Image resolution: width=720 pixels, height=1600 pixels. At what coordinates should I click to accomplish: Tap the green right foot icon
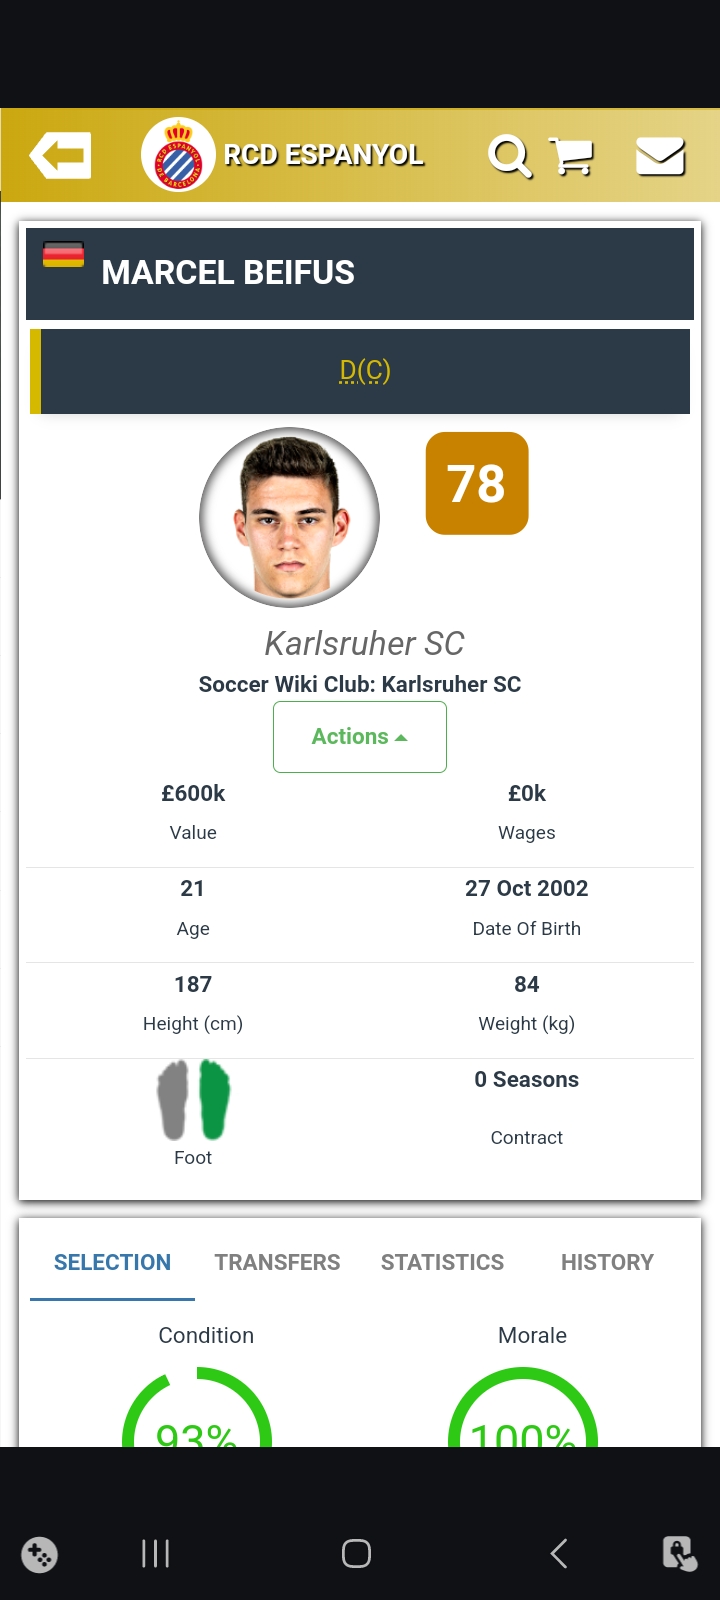point(215,1100)
